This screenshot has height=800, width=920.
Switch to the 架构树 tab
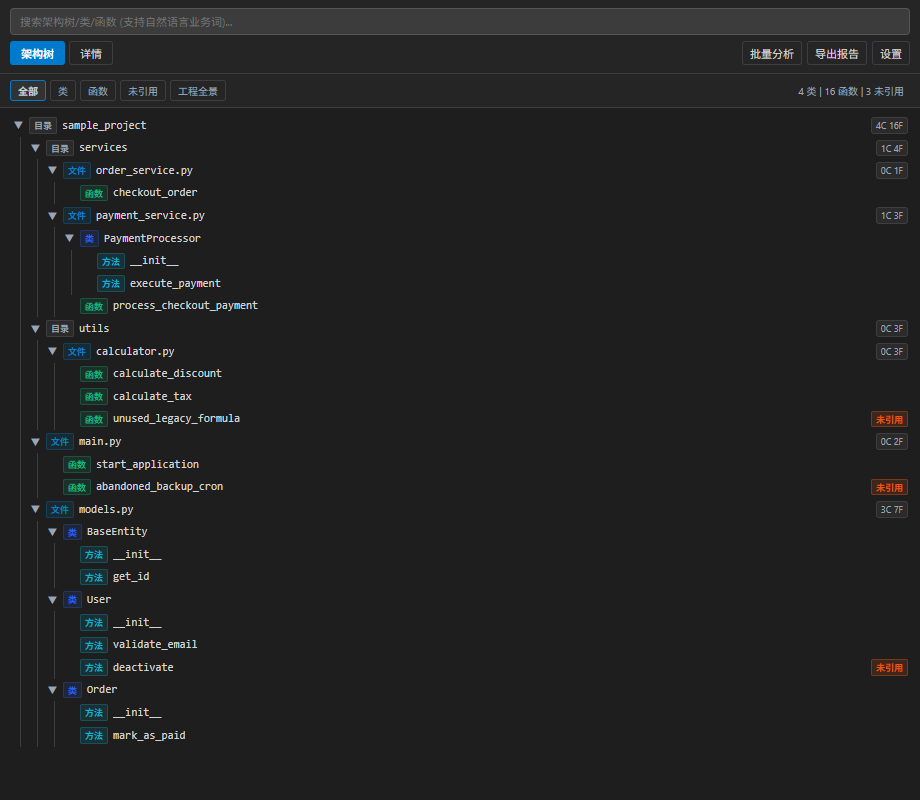[38, 53]
